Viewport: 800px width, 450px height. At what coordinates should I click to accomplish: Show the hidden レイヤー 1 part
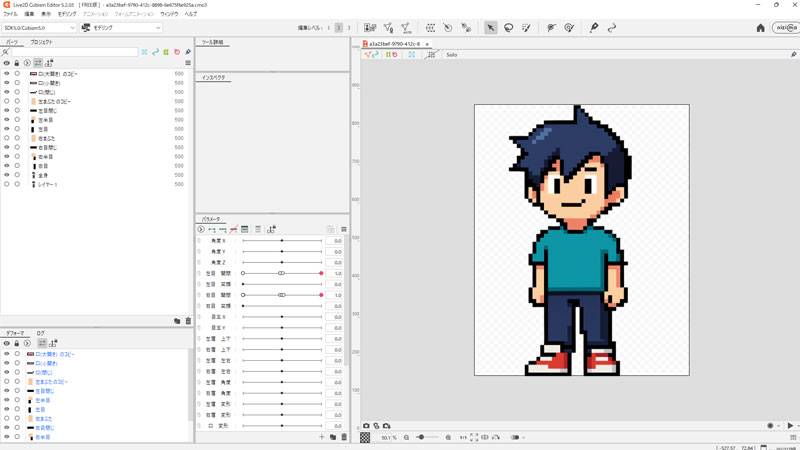[x=7, y=184]
